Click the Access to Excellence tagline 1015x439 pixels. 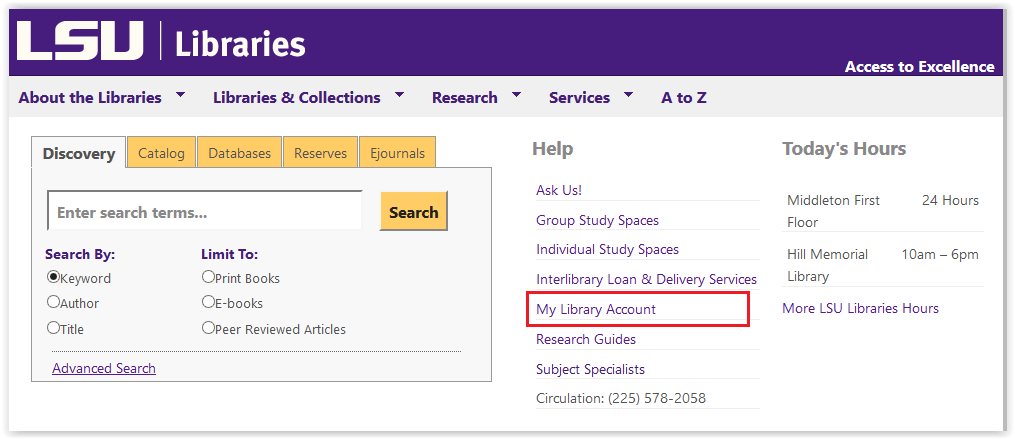(920, 67)
